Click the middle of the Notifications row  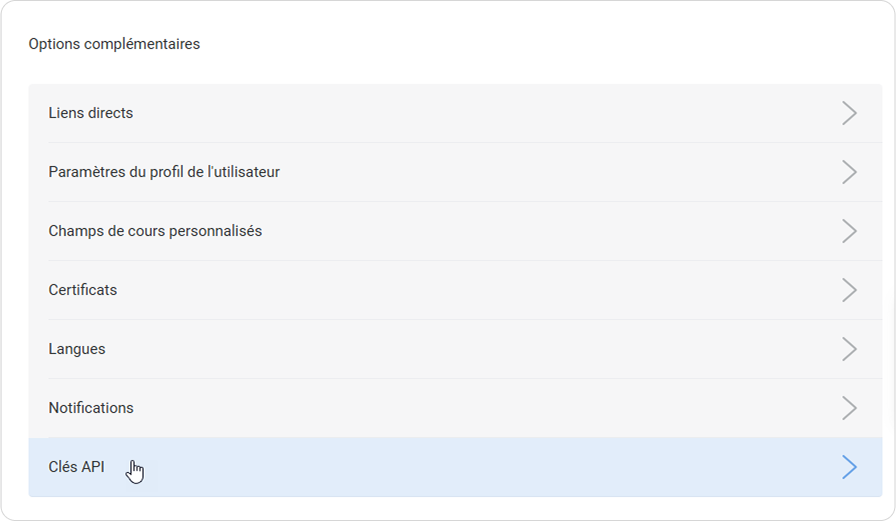click(455, 408)
